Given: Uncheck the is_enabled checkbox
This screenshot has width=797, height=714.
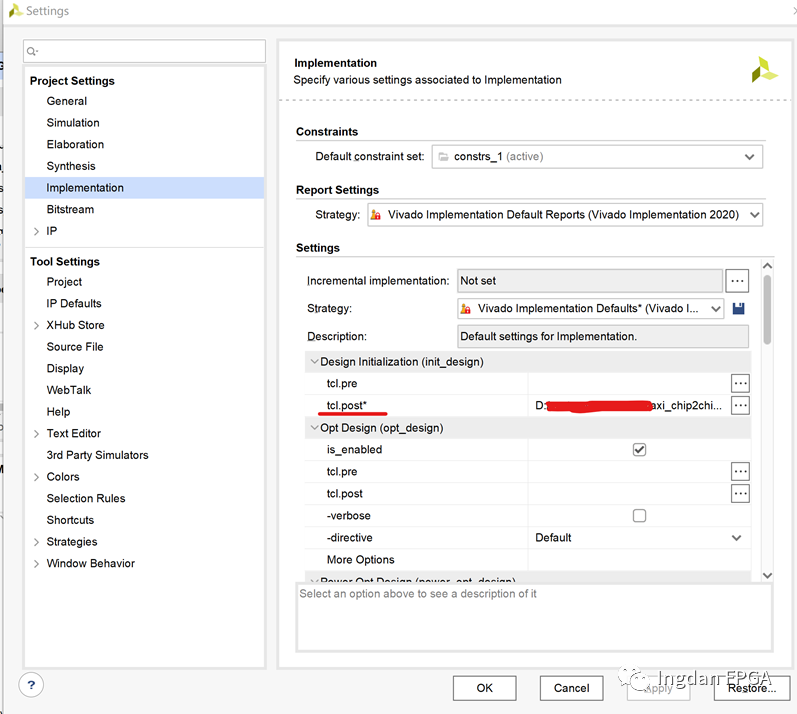Looking at the screenshot, I should 639,450.
